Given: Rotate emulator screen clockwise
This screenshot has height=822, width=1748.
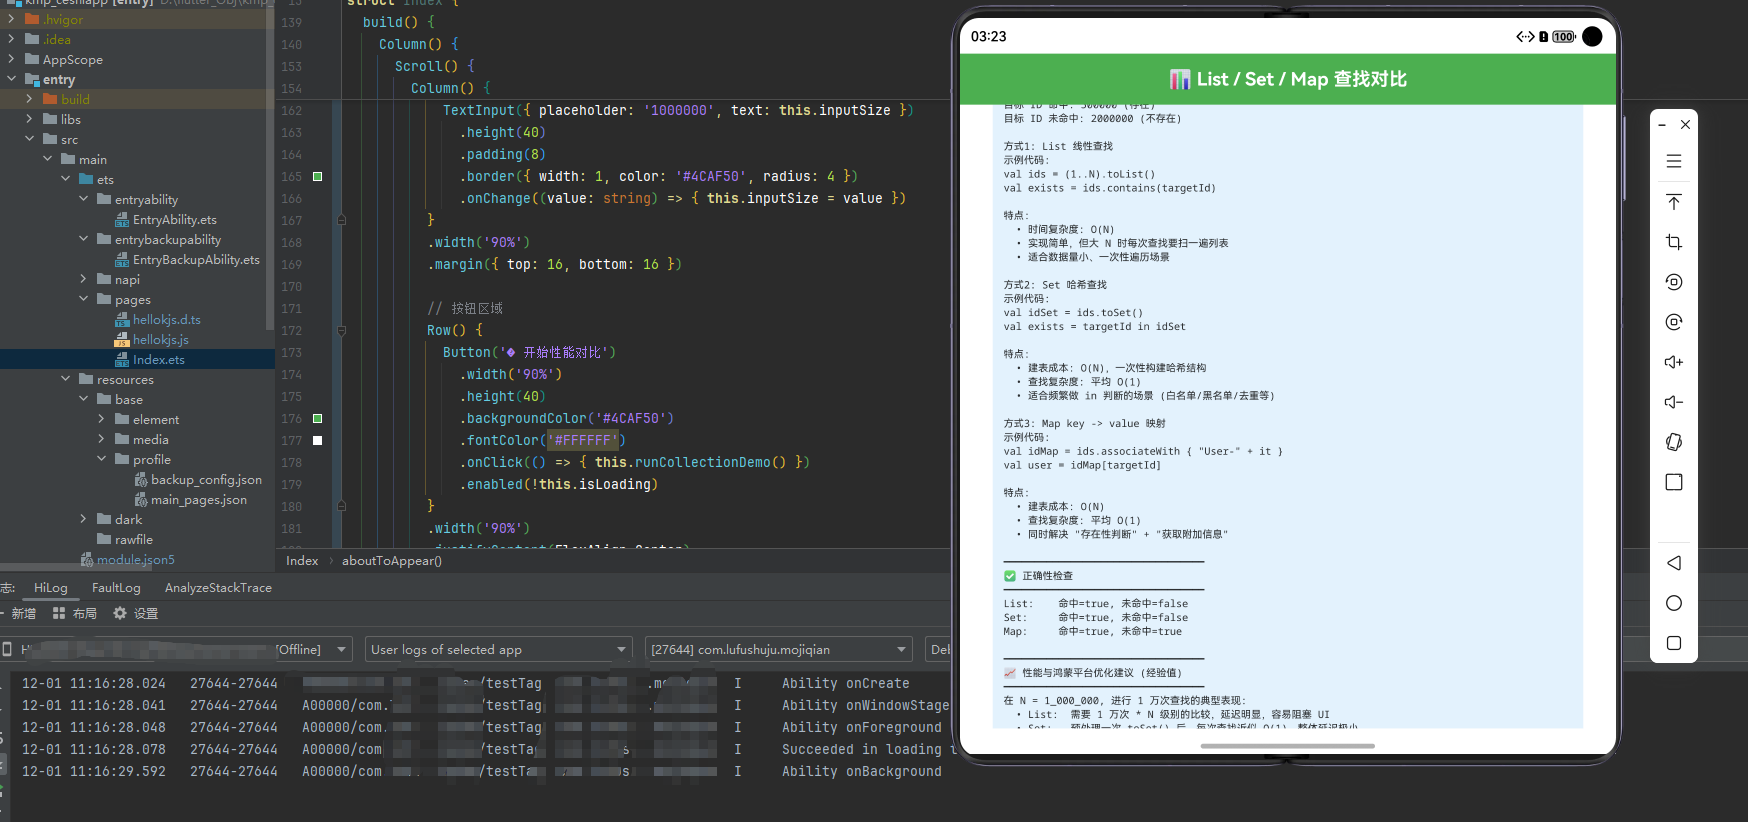Looking at the screenshot, I should pyautogui.click(x=1674, y=322).
